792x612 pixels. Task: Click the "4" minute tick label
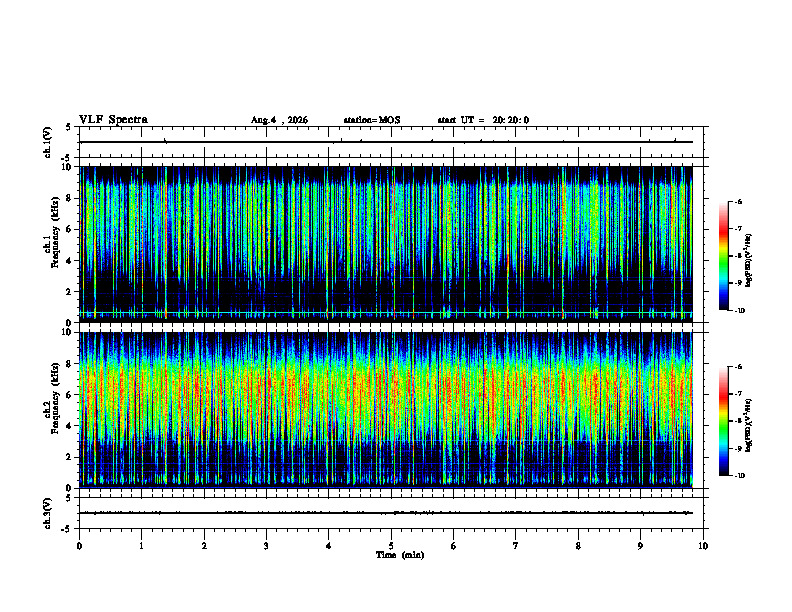(329, 546)
